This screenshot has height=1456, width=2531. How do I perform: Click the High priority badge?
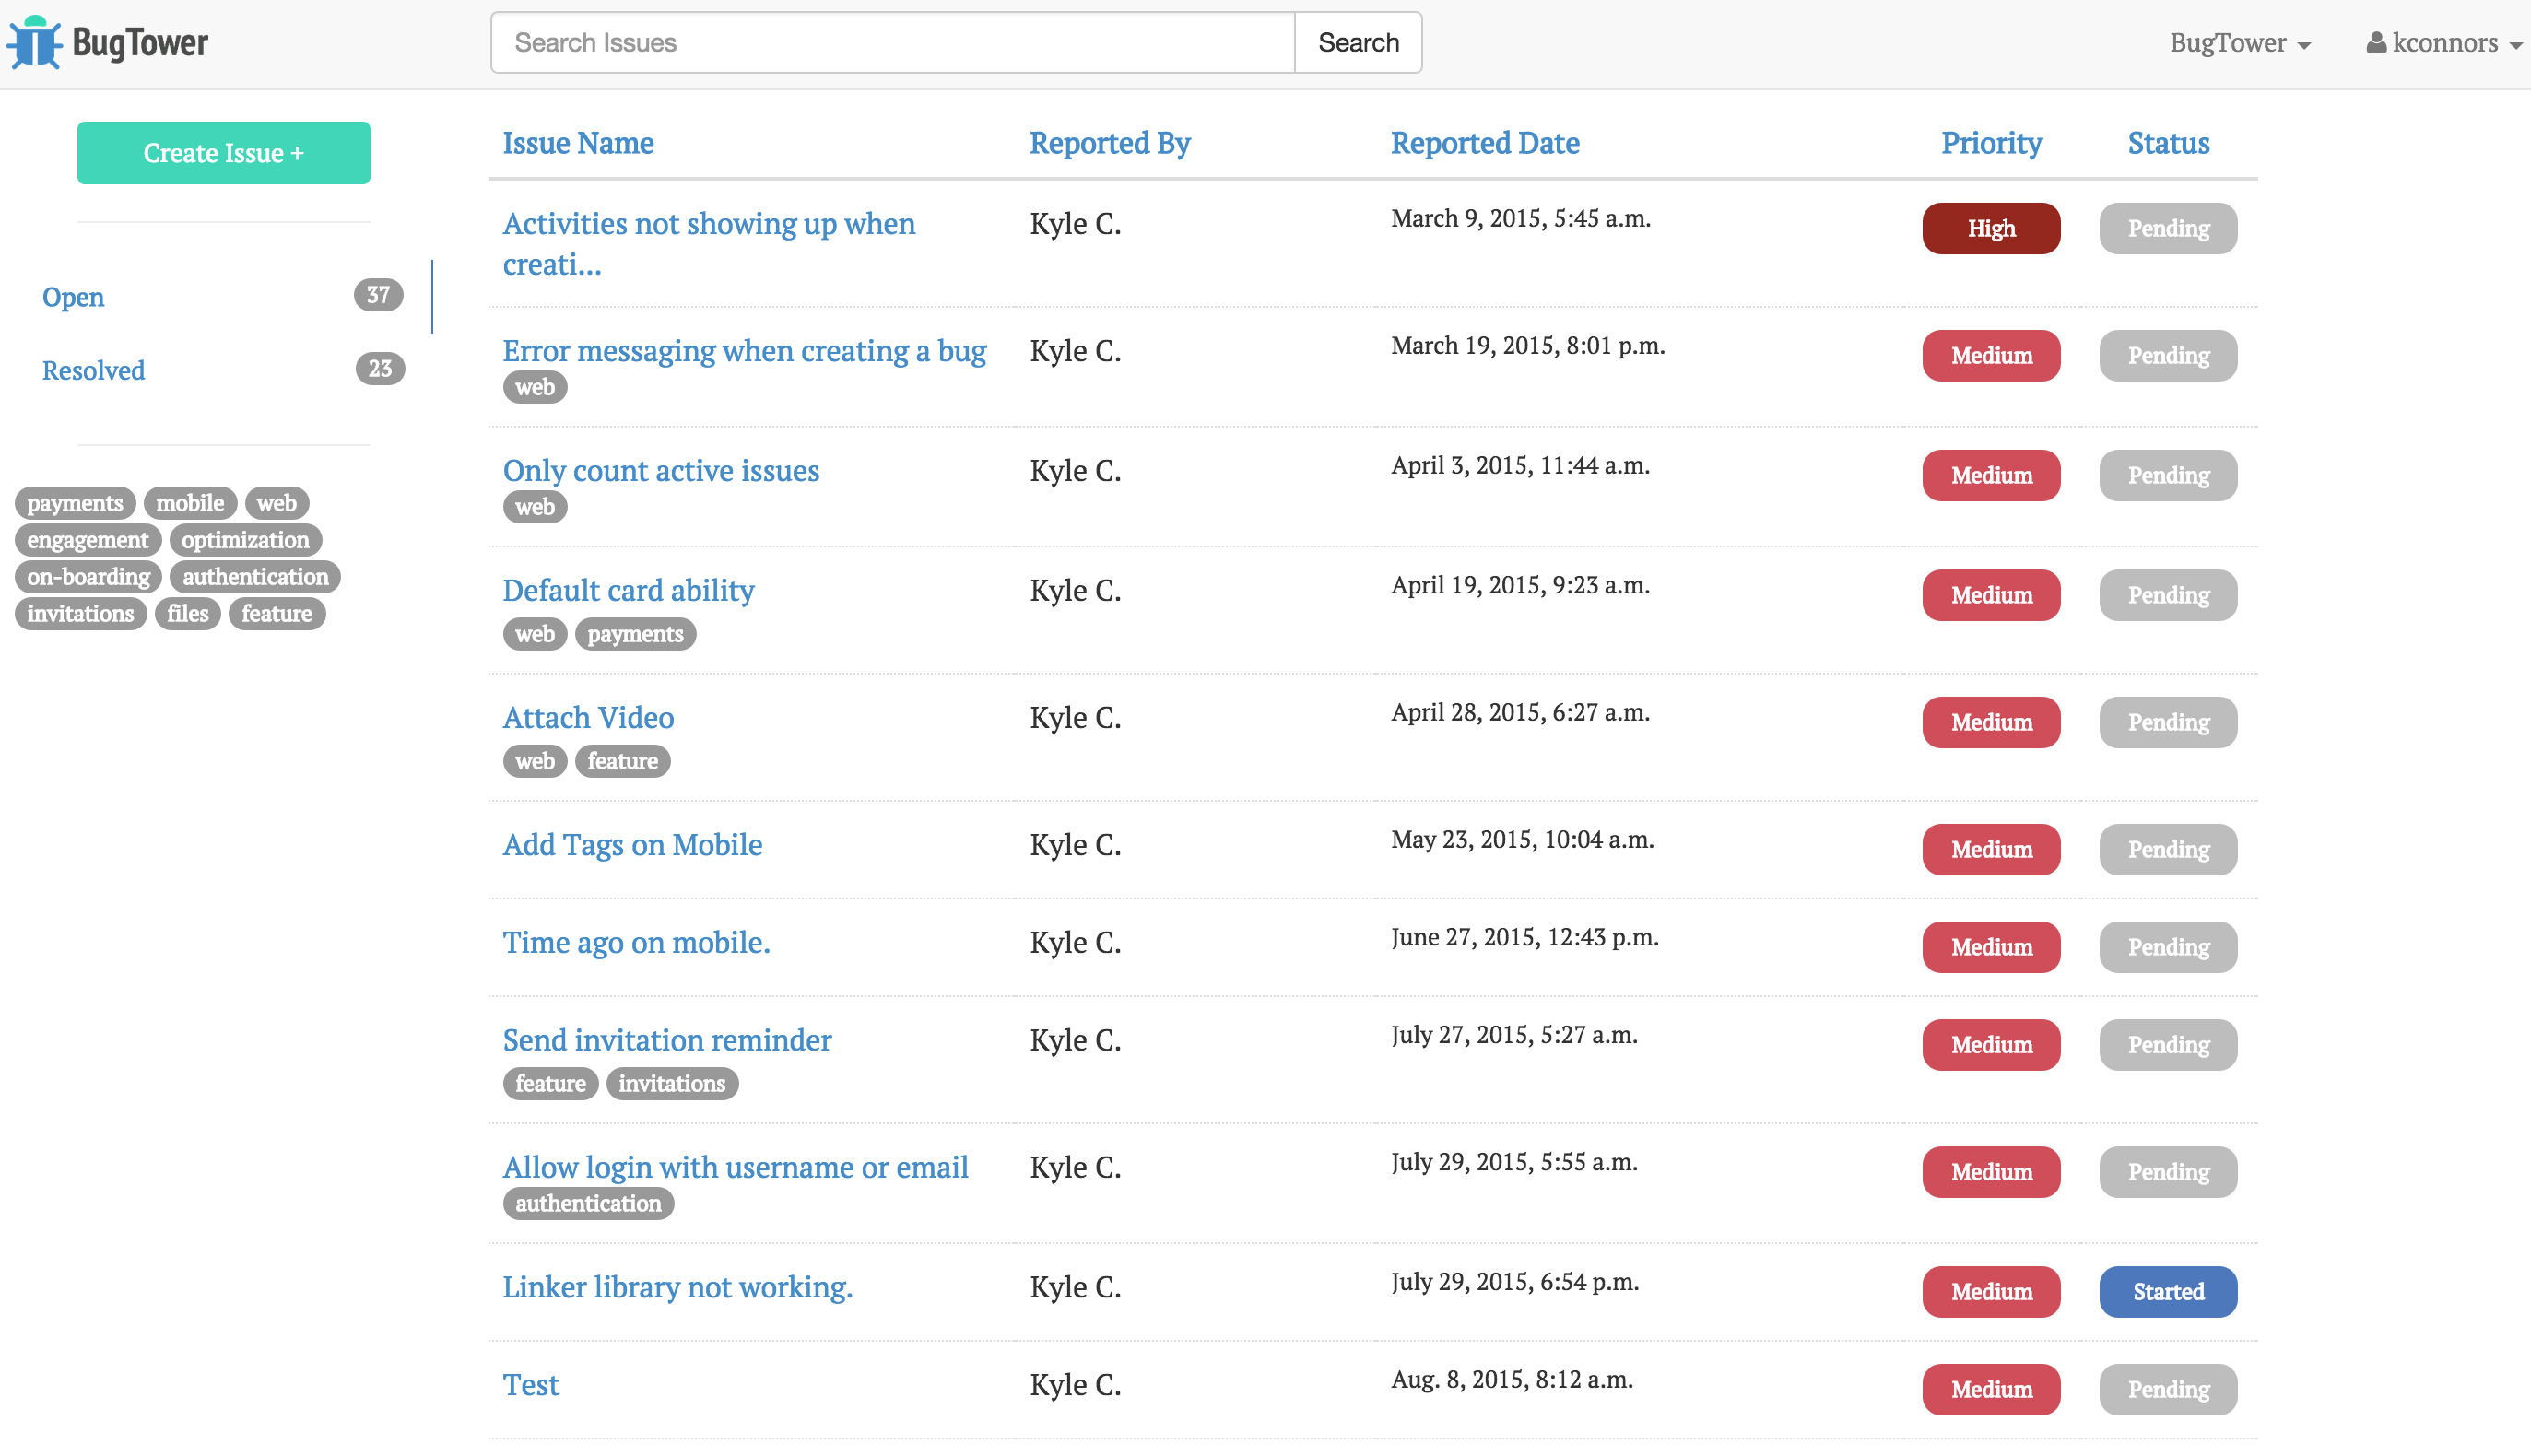1990,229
